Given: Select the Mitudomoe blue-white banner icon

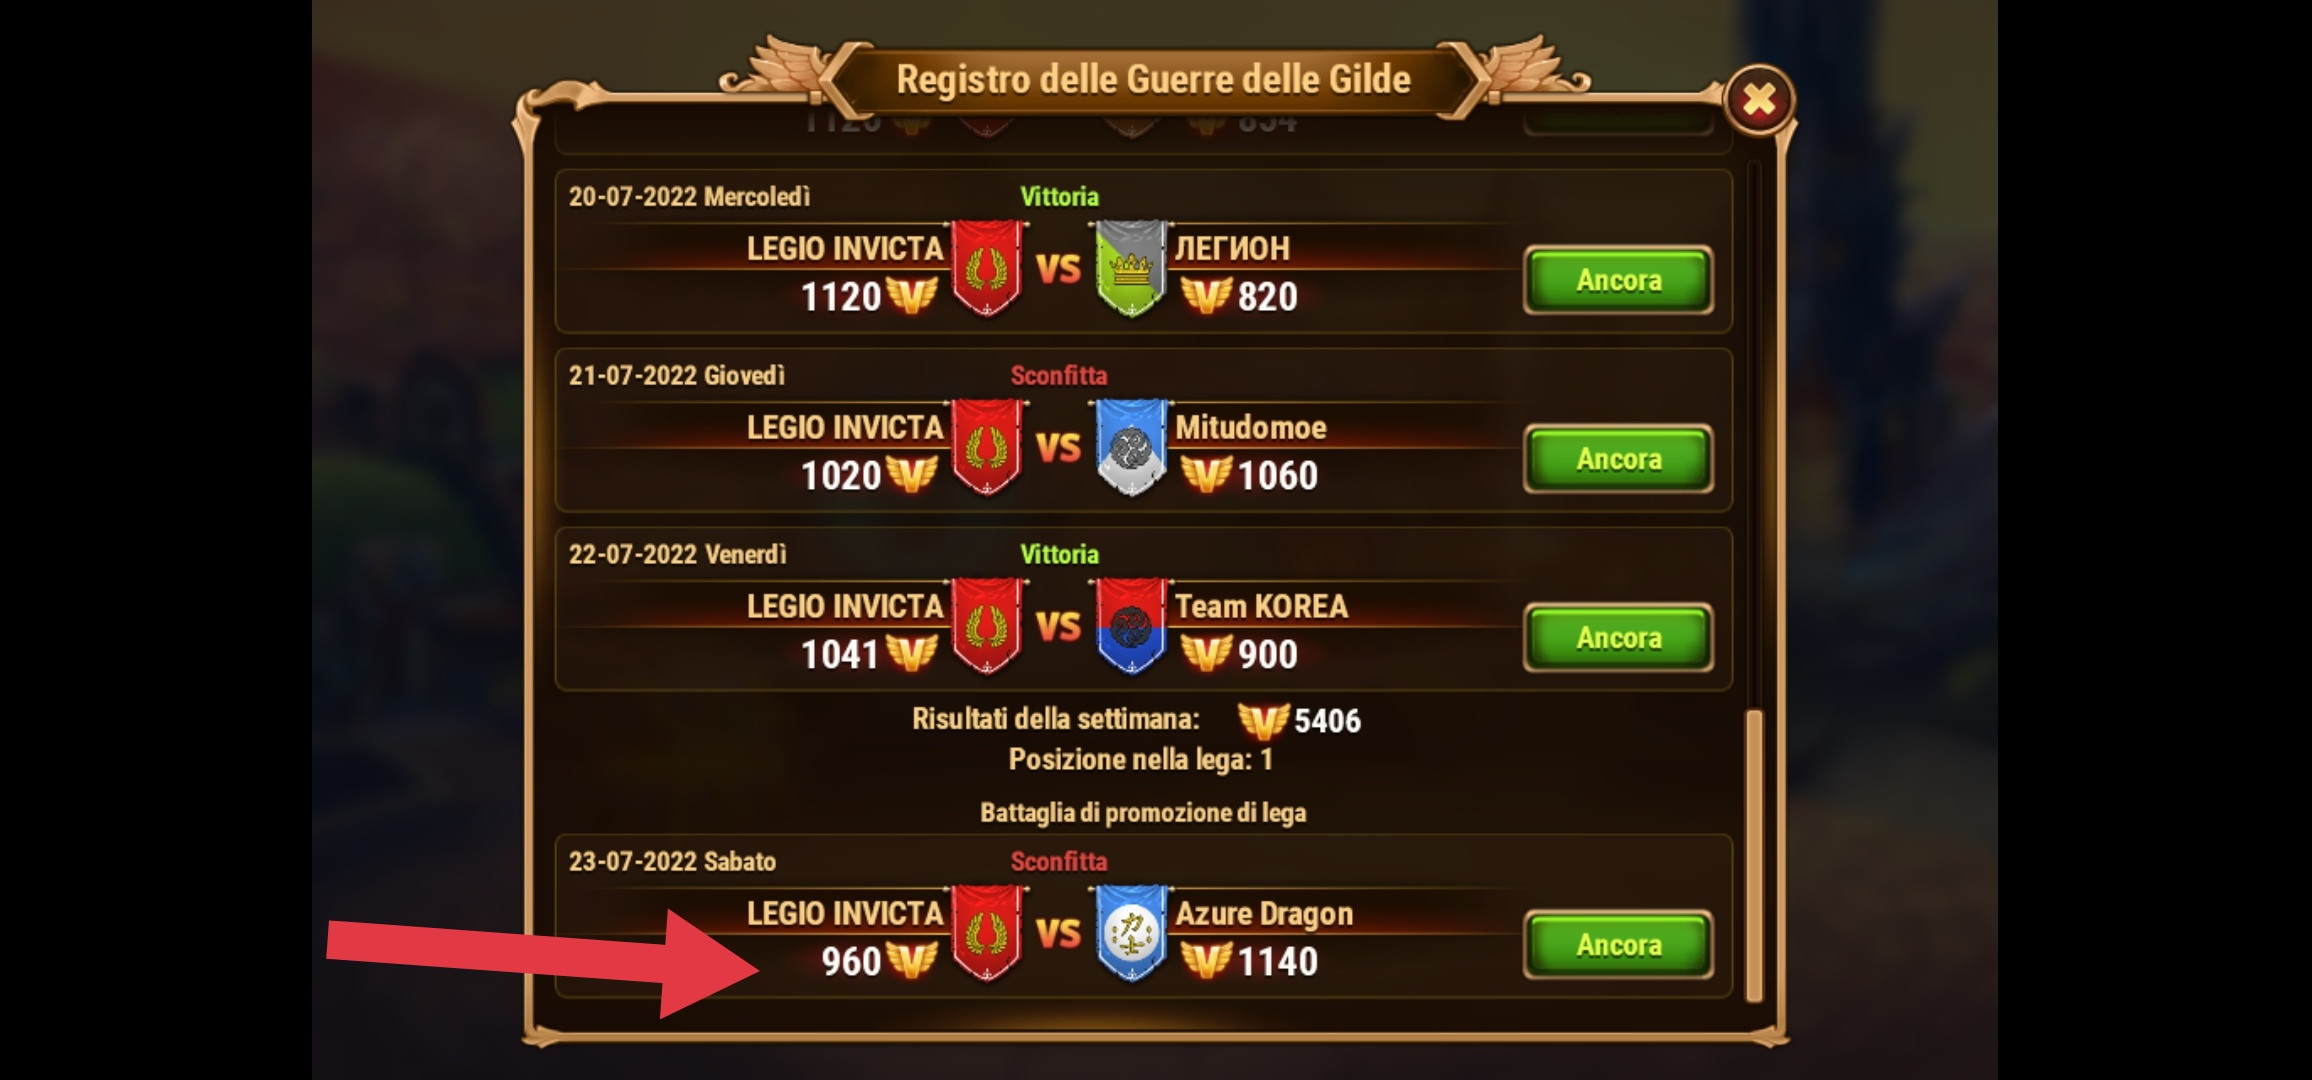Looking at the screenshot, I should tap(1131, 447).
